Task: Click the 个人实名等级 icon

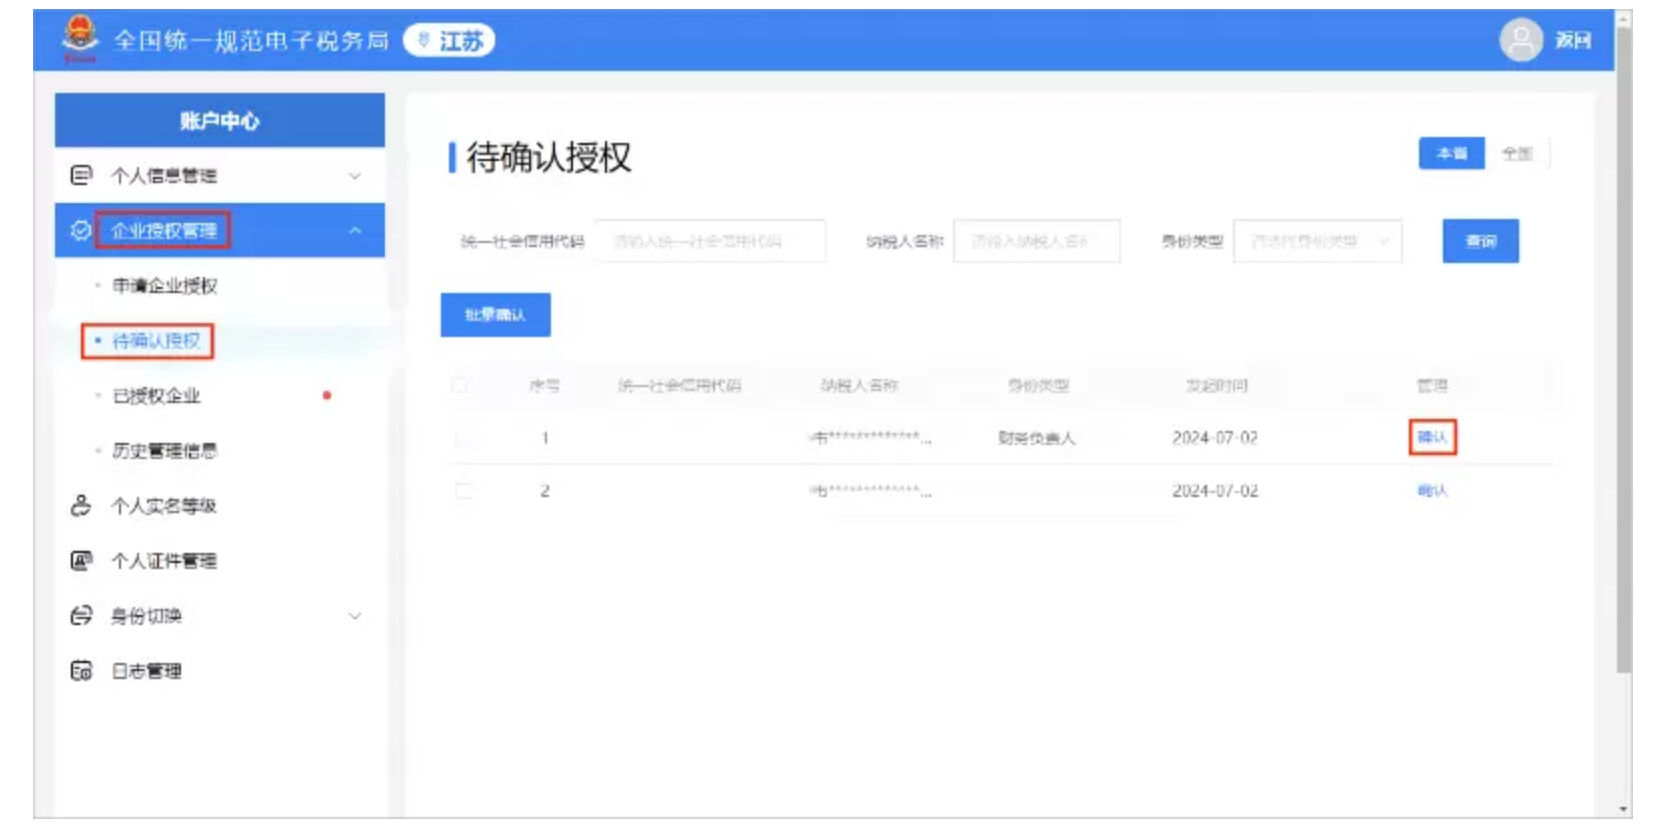Action: 81,505
